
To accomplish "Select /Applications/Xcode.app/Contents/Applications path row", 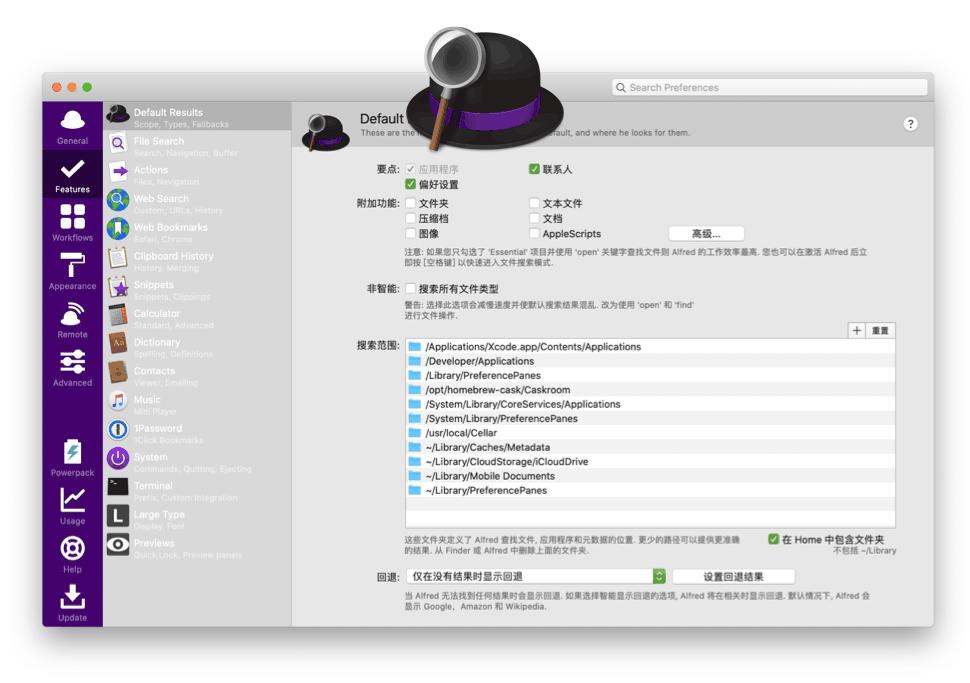I will 650,346.
